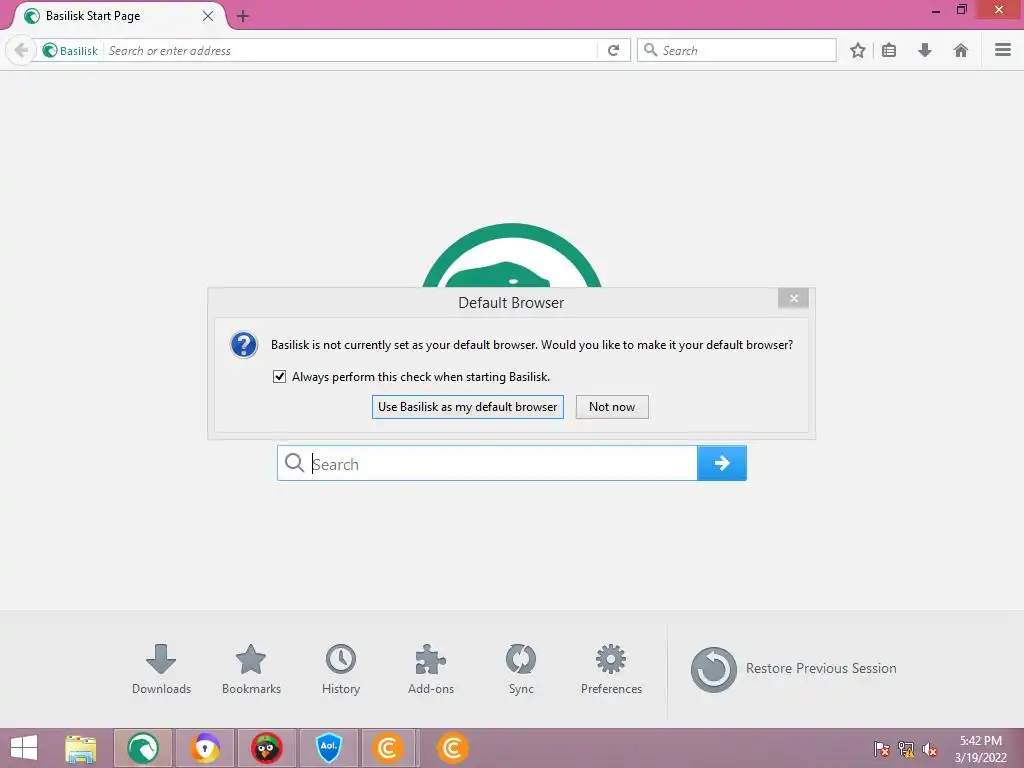Click the first orange C taskbar icon

click(388, 748)
